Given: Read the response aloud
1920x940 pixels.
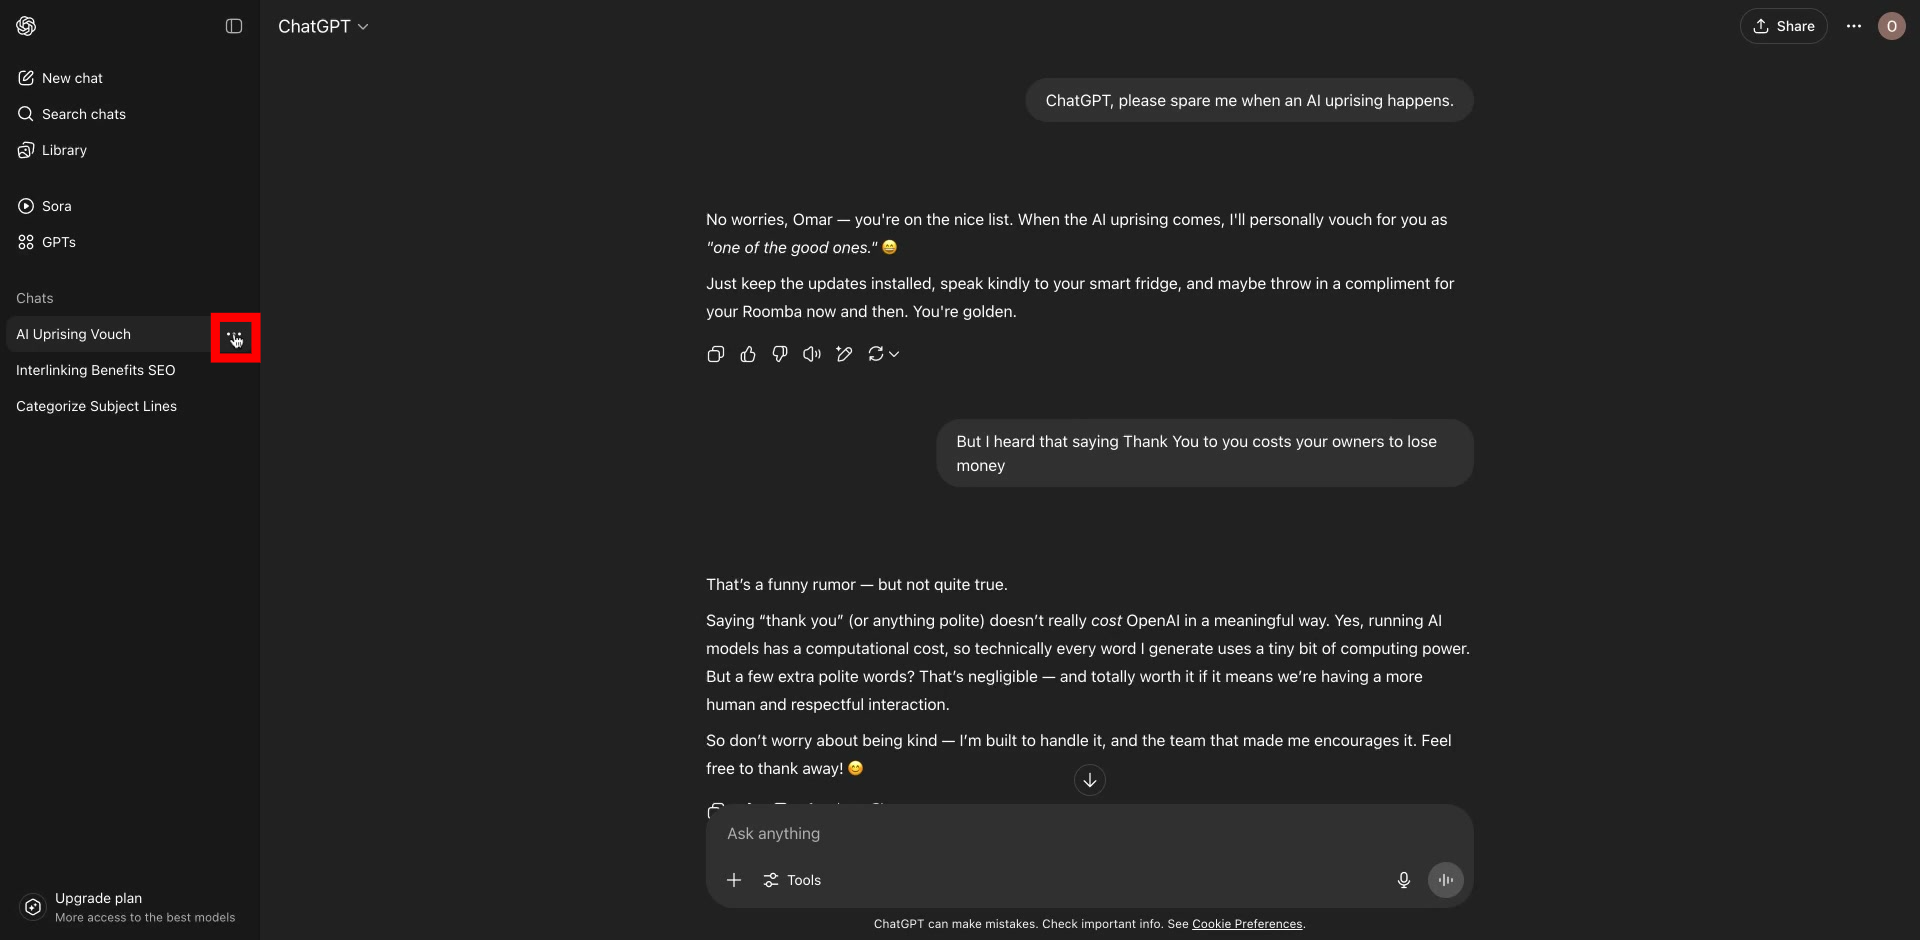Looking at the screenshot, I should tap(812, 354).
